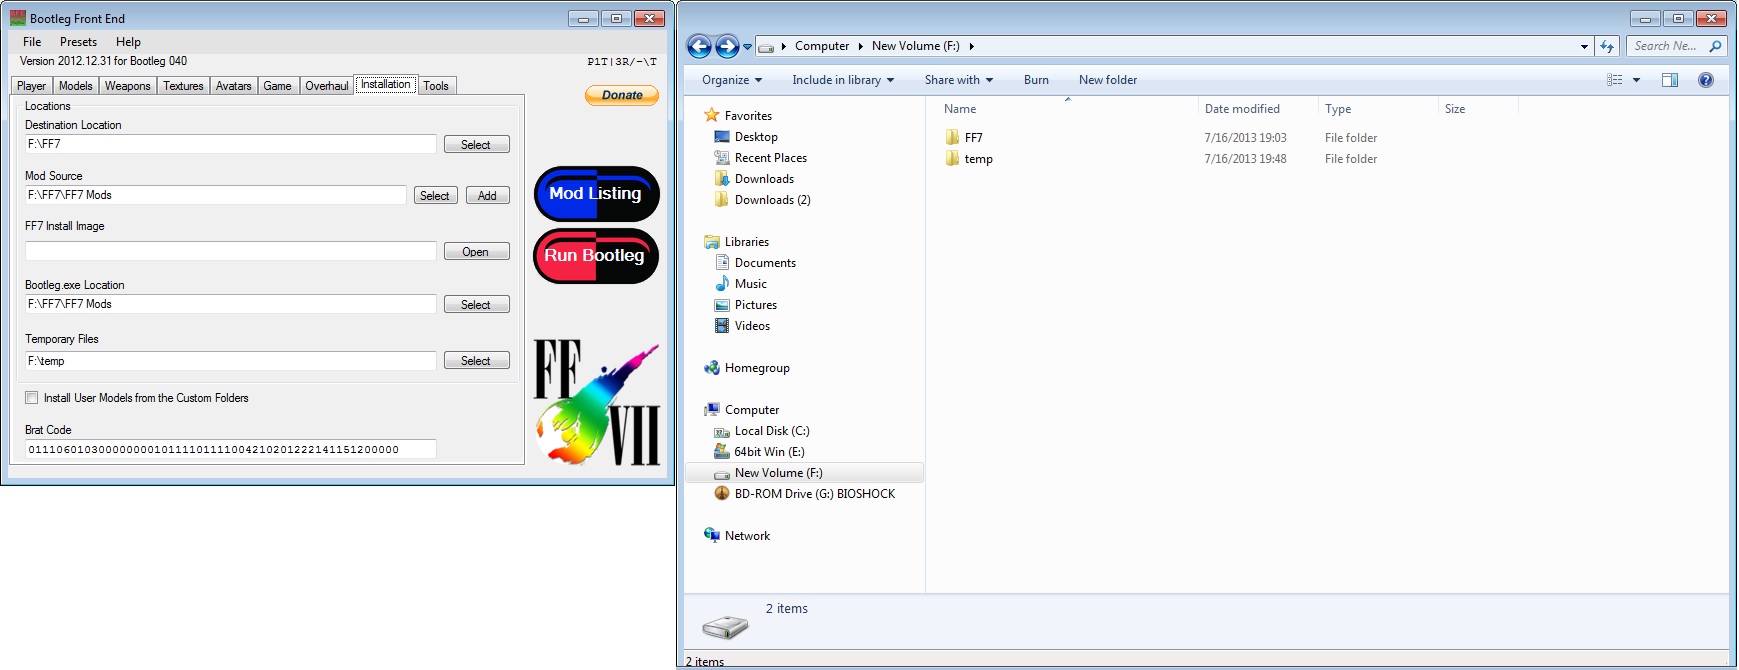Click Select for Bootleg.exe Location
The width and height of the screenshot is (1739, 670).
coord(476,304)
